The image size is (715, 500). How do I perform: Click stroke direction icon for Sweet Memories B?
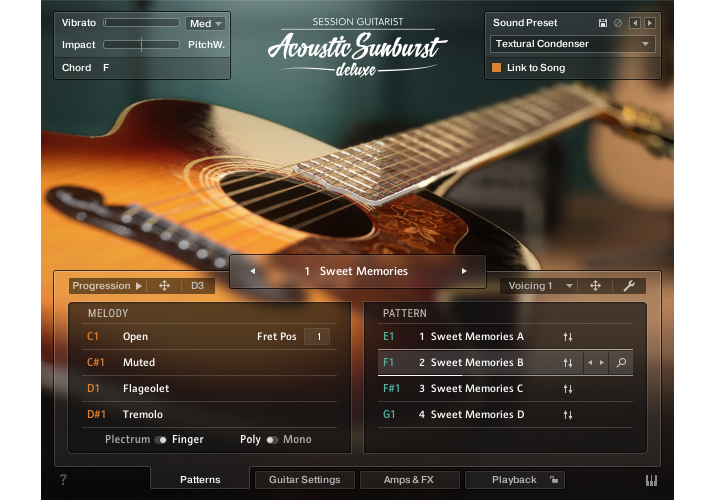click(x=568, y=363)
